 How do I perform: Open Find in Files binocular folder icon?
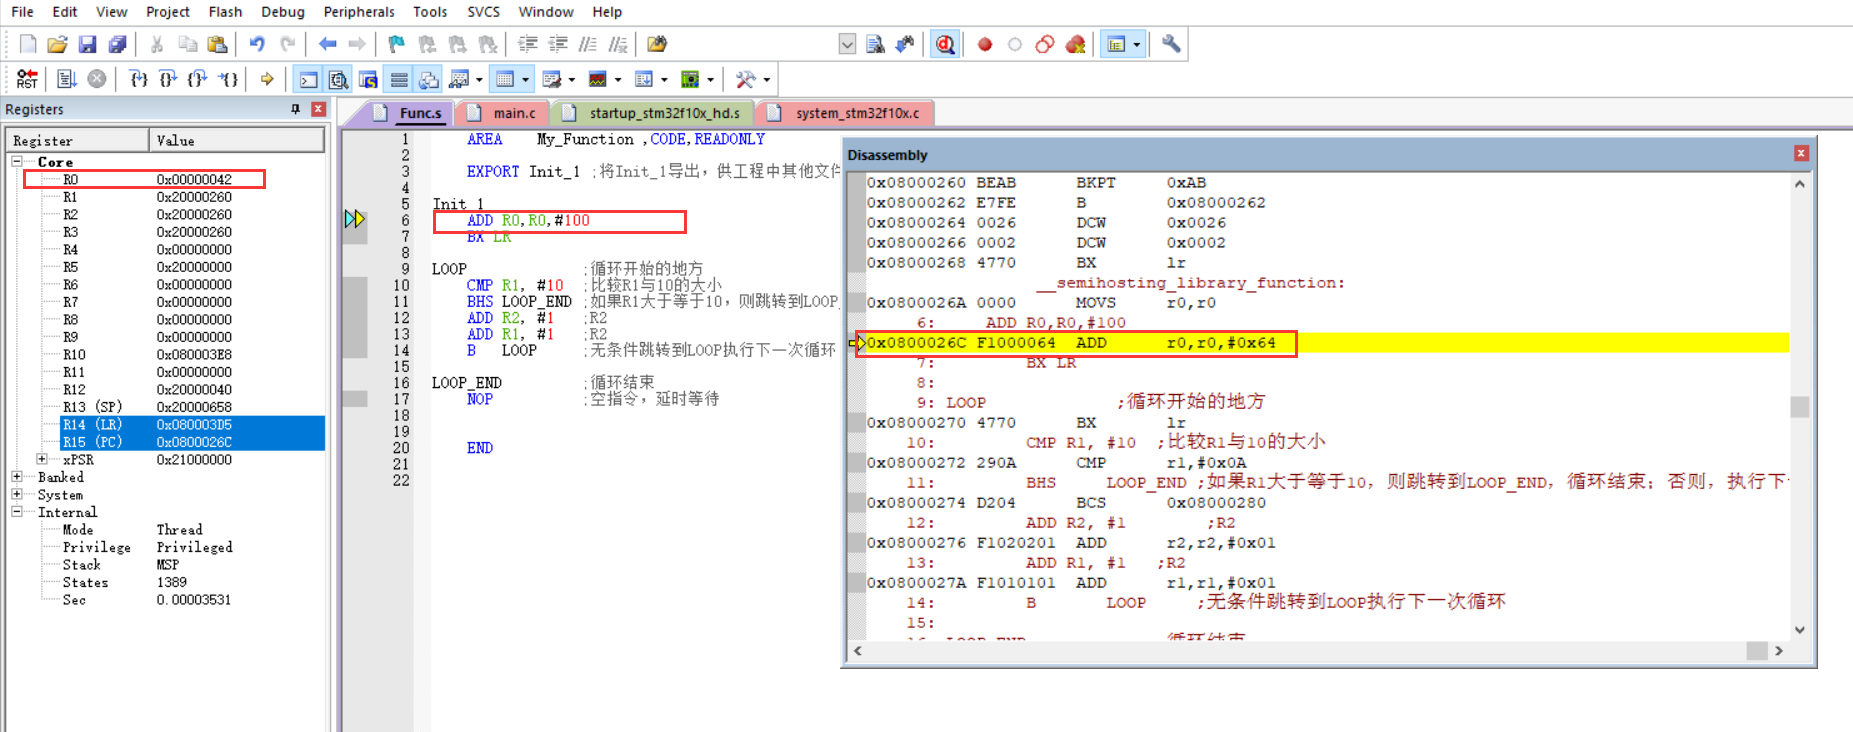point(657,44)
